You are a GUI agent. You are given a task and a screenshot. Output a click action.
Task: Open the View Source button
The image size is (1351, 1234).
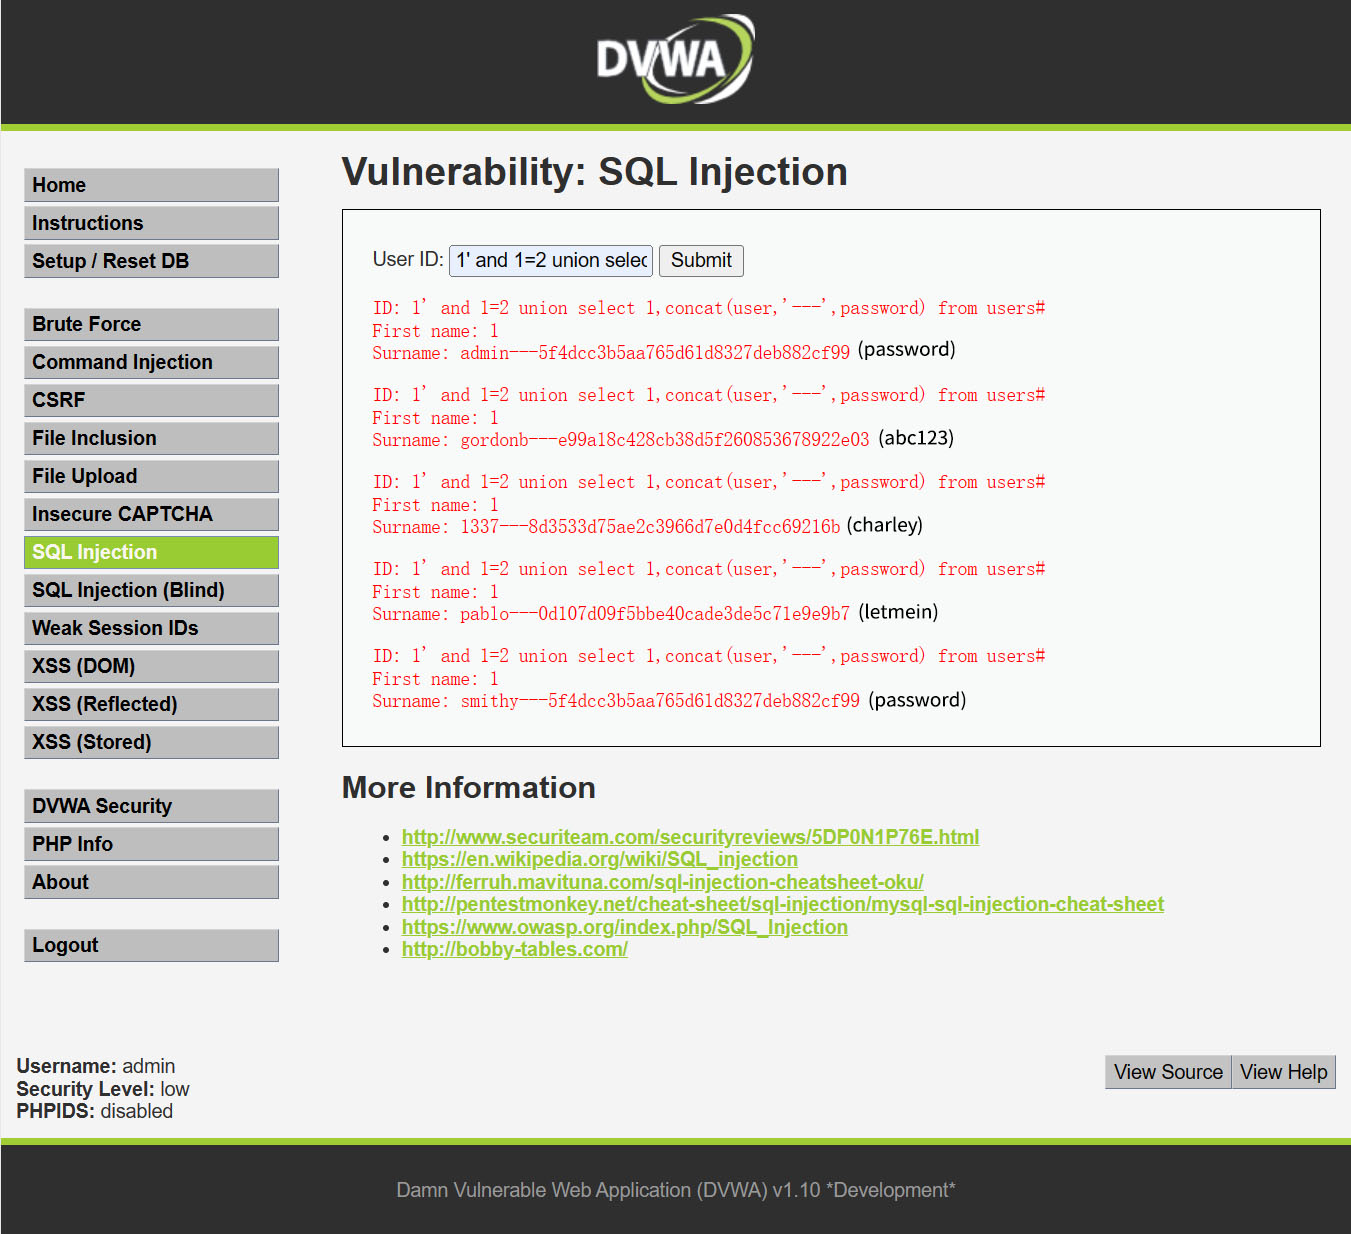(1168, 1072)
